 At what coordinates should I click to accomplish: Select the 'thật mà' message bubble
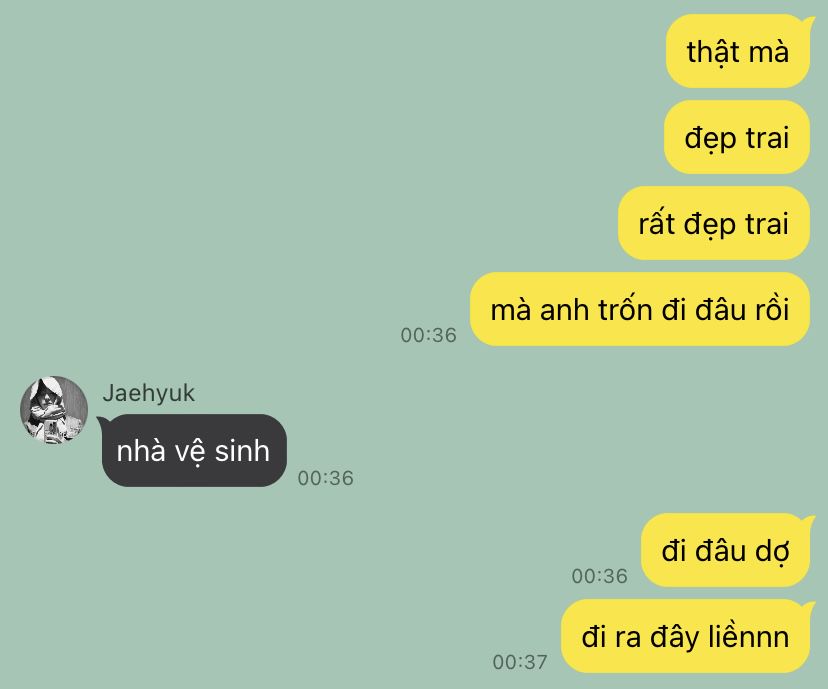738,51
